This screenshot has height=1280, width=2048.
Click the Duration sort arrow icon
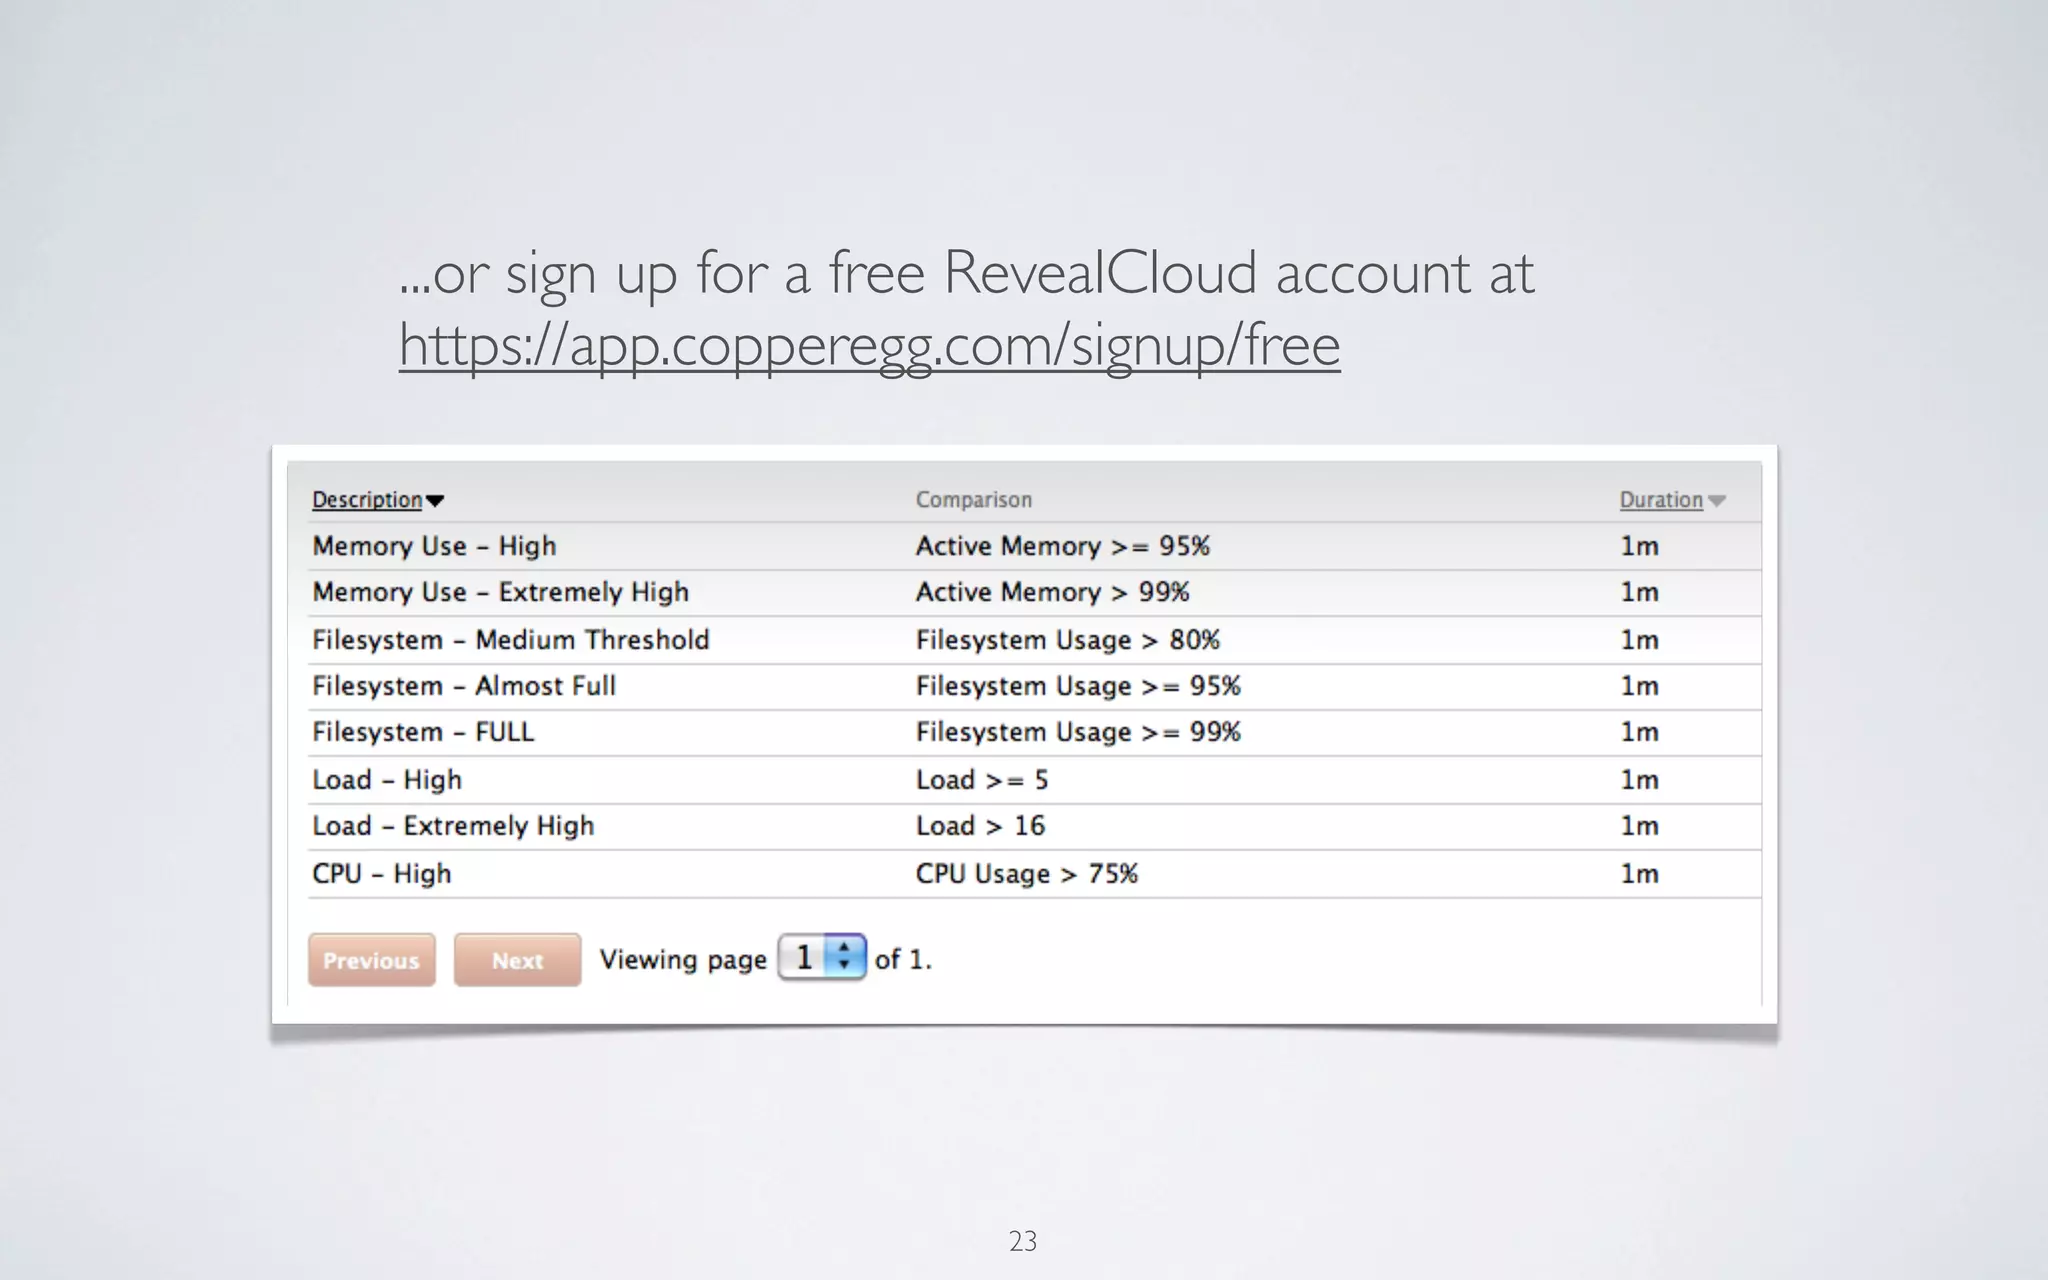(x=1716, y=501)
